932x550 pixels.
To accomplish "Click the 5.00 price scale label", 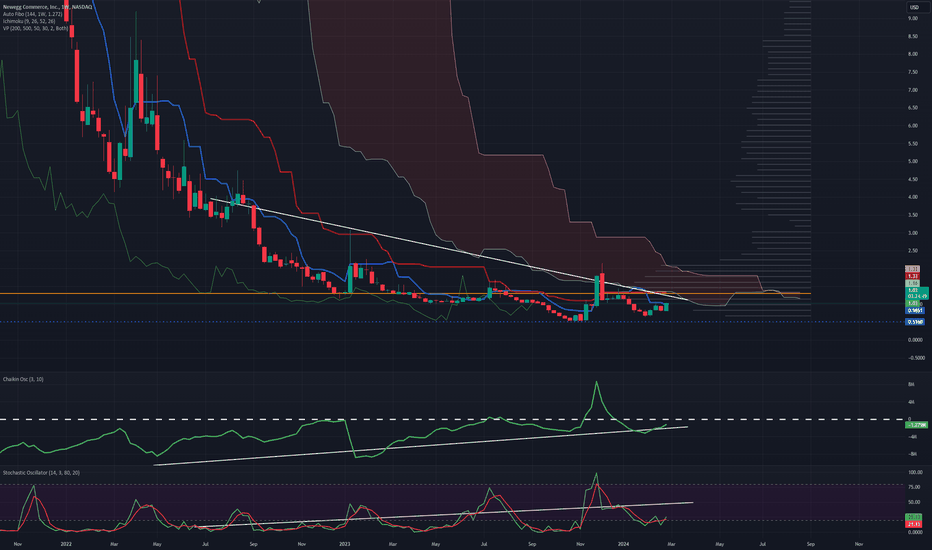I will pyautogui.click(x=912, y=161).
